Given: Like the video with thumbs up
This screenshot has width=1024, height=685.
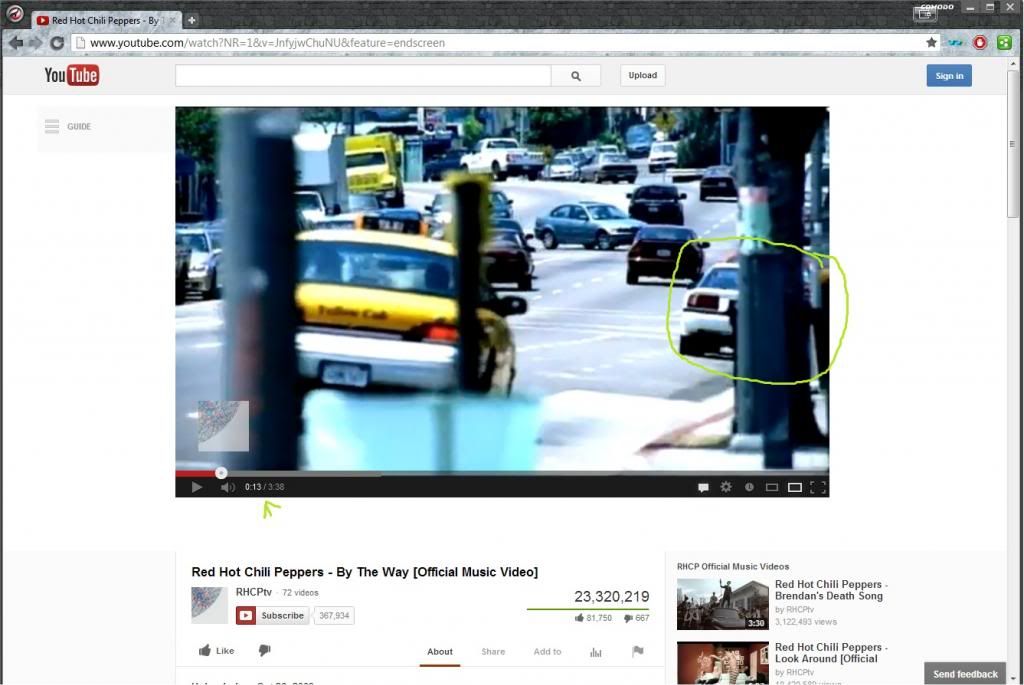Looking at the screenshot, I should pyautogui.click(x=216, y=650).
